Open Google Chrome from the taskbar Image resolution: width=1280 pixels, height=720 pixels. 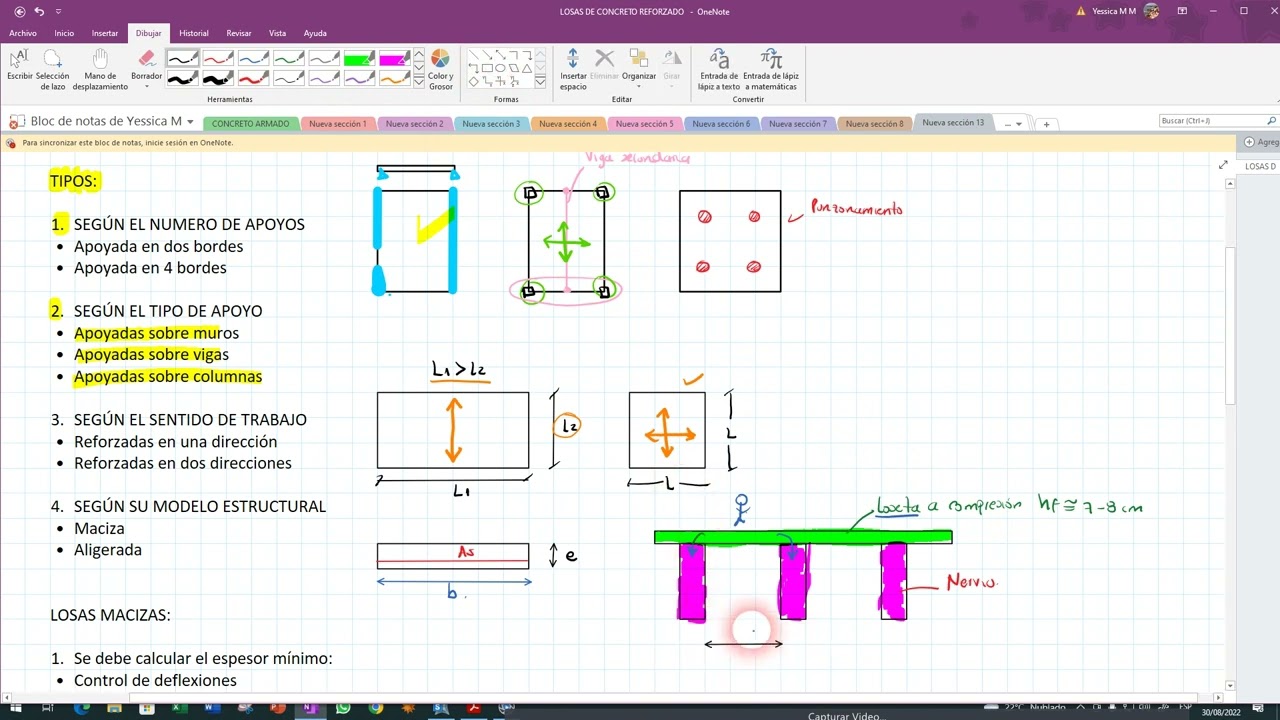point(376,708)
